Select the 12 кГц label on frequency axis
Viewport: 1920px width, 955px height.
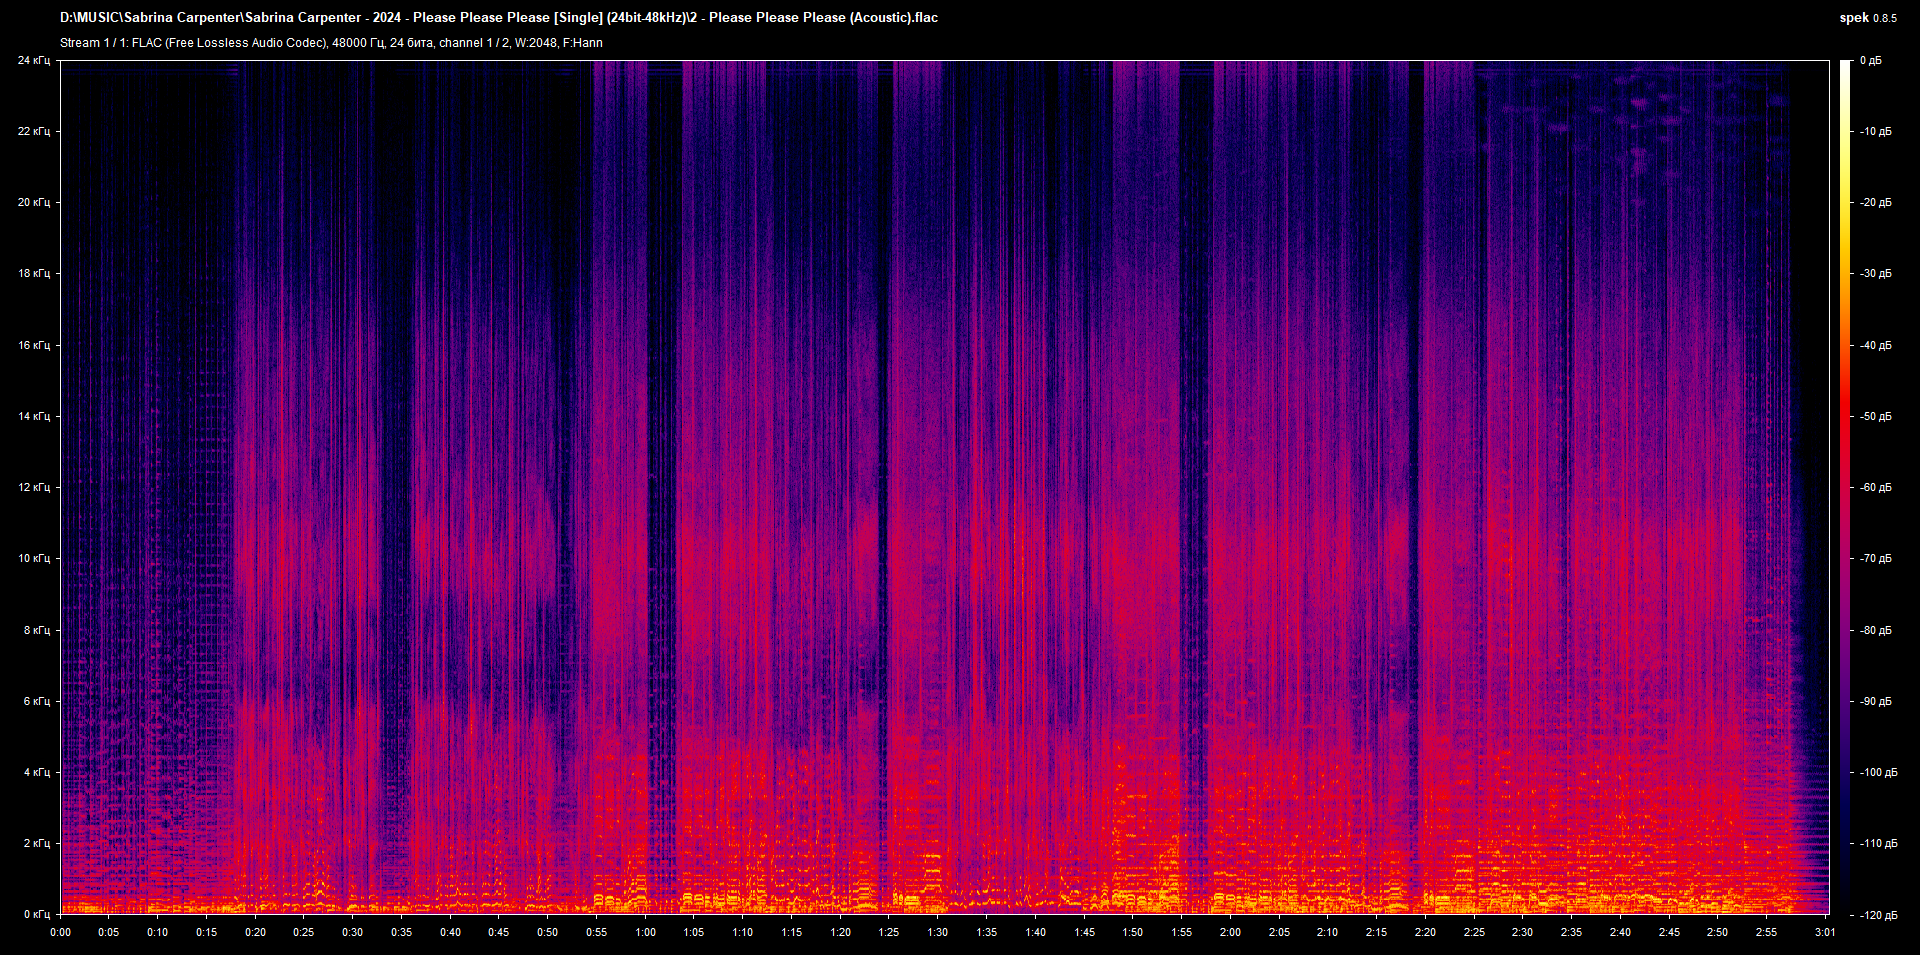(37, 487)
